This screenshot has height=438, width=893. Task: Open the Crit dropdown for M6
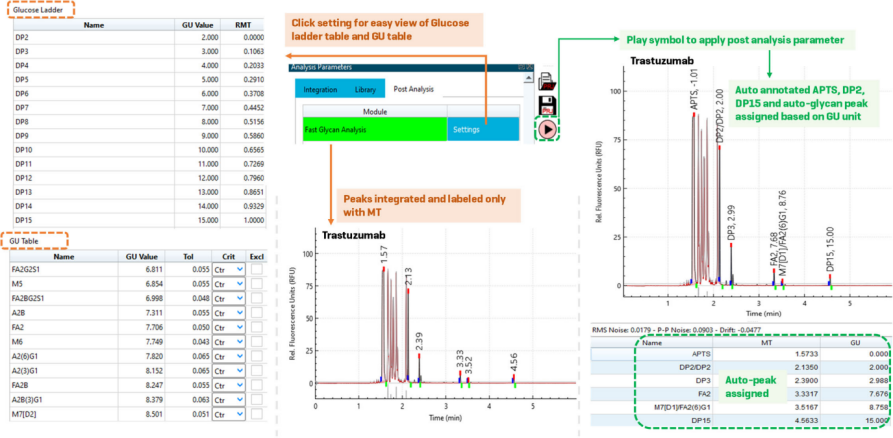pyautogui.click(x=229, y=341)
